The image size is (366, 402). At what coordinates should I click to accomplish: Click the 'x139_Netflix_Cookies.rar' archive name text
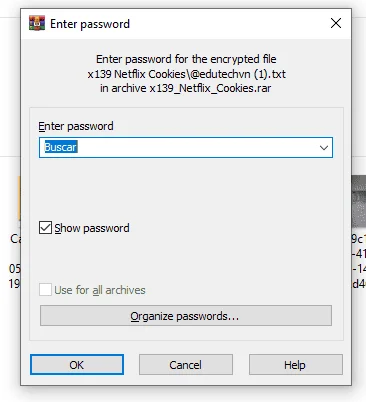210,88
